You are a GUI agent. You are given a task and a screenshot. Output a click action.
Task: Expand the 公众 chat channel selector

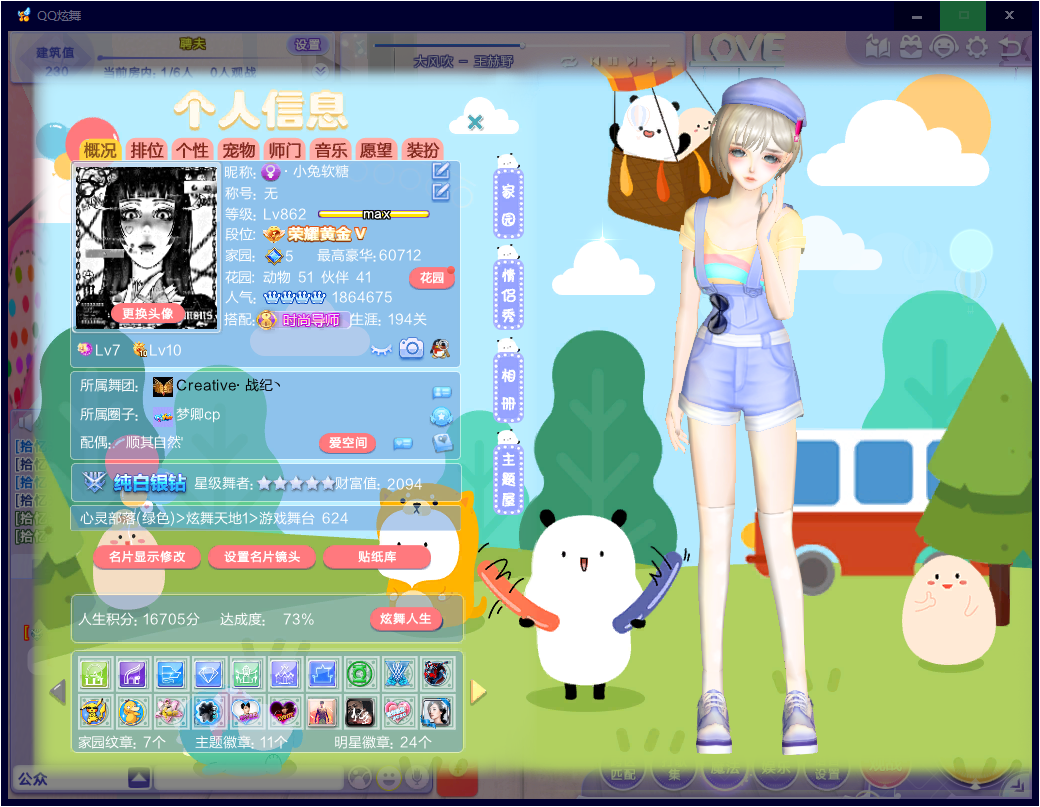coord(139,778)
